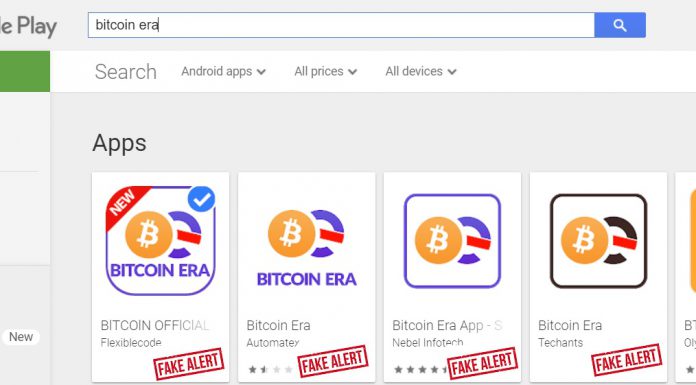The image size is (696, 385).
Task: Open Nebel Infotech developer link
Action: coord(428,343)
